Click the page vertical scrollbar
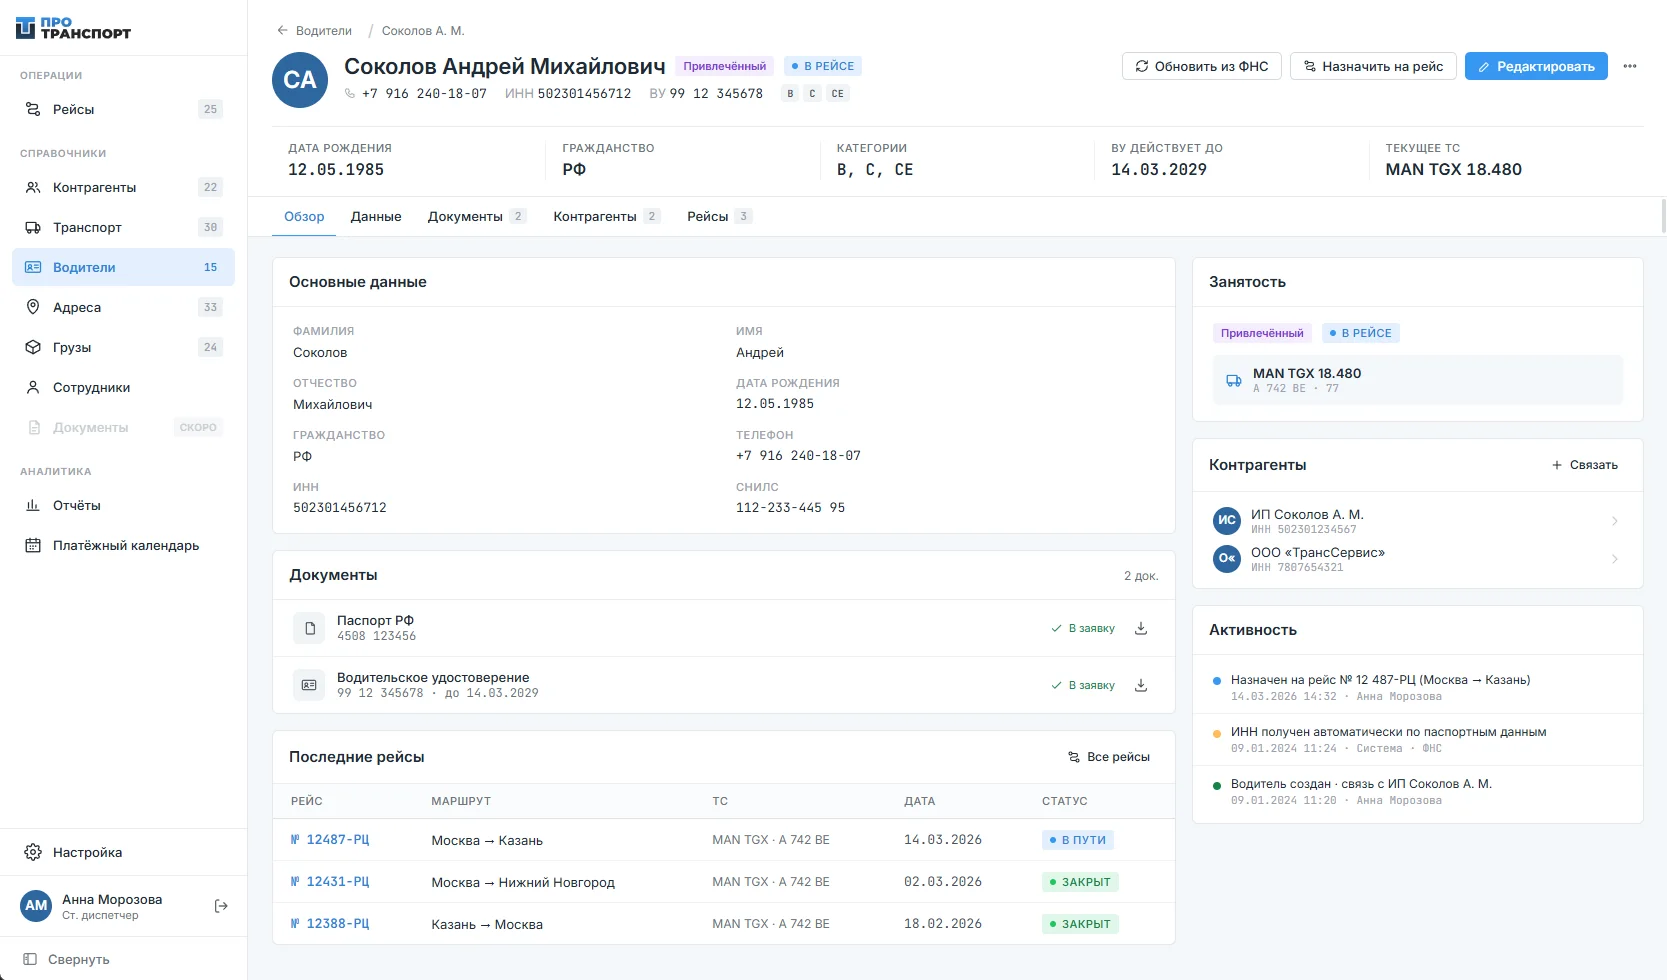The width and height of the screenshot is (1667, 980). click(x=1662, y=216)
